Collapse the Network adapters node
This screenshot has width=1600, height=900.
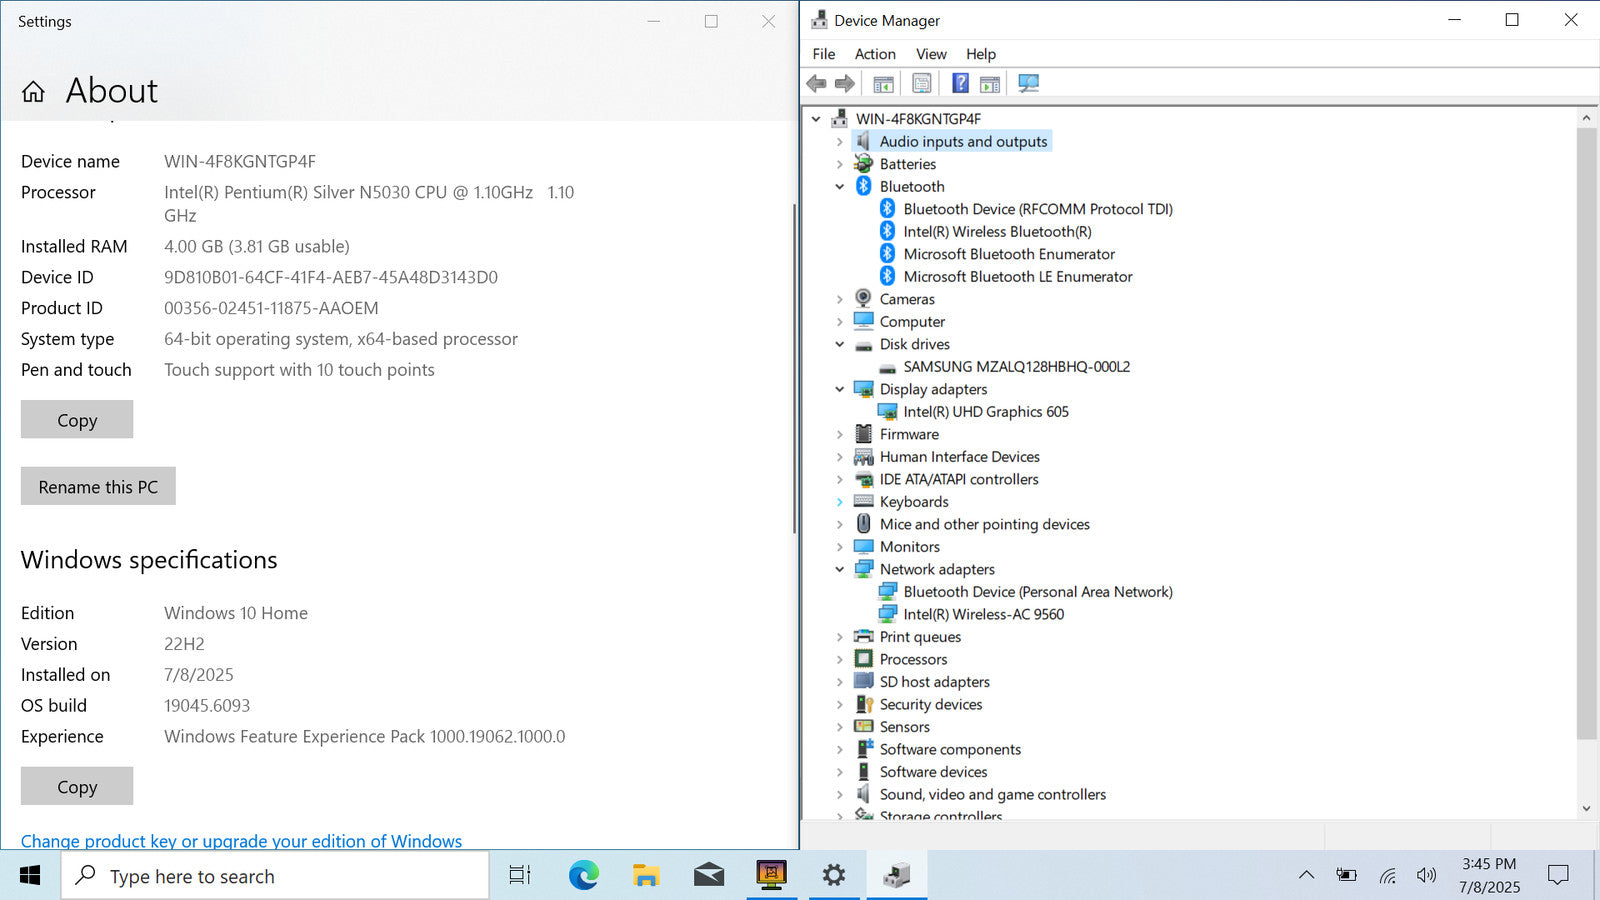[x=840, y=570]
